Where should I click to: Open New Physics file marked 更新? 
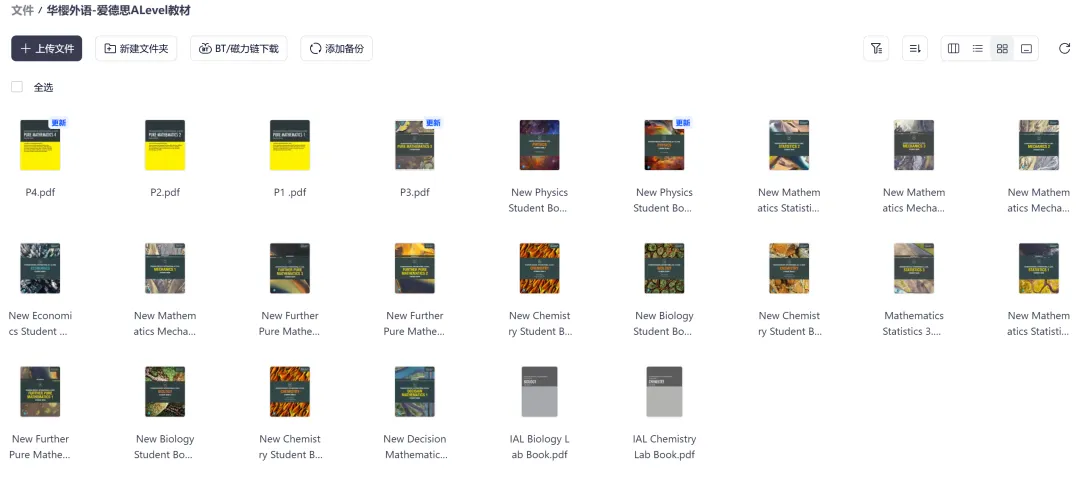[x=664, y=145]
